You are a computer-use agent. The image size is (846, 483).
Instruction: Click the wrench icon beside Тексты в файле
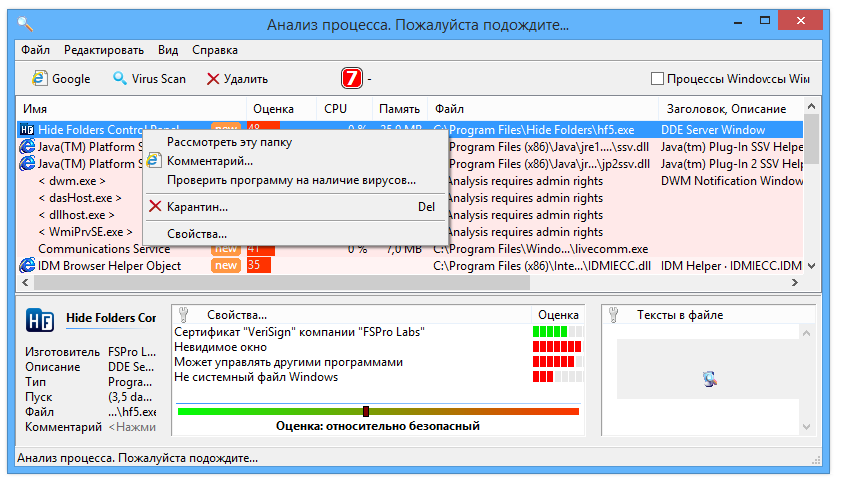(613, 315)
